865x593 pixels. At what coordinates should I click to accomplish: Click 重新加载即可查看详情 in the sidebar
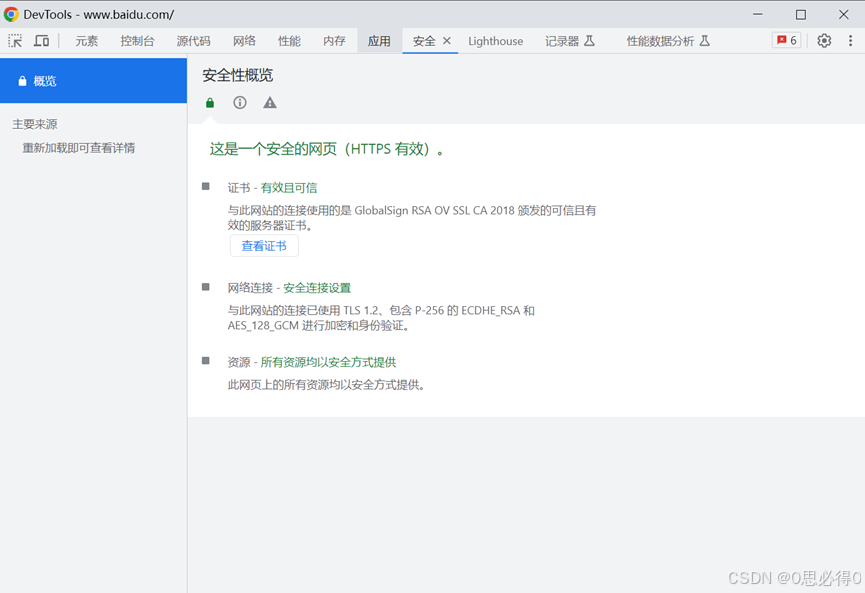79,148
